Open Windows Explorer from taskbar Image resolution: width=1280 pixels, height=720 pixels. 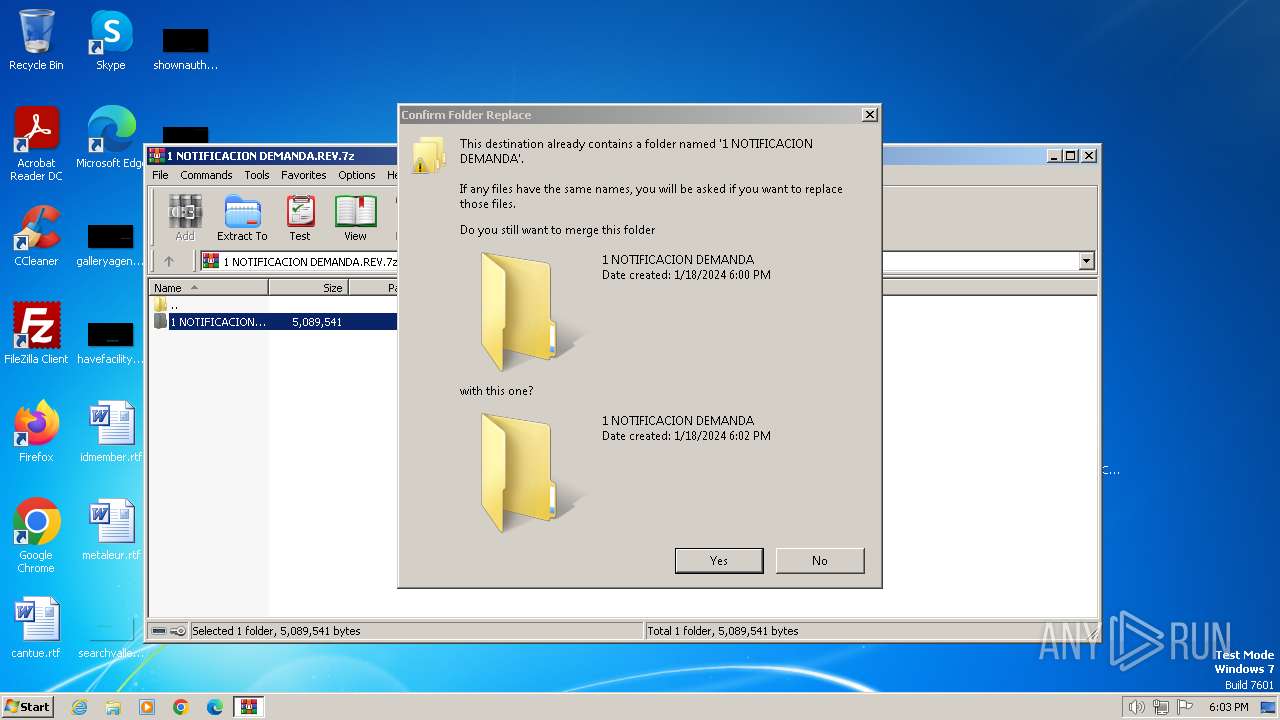point(113,707)
